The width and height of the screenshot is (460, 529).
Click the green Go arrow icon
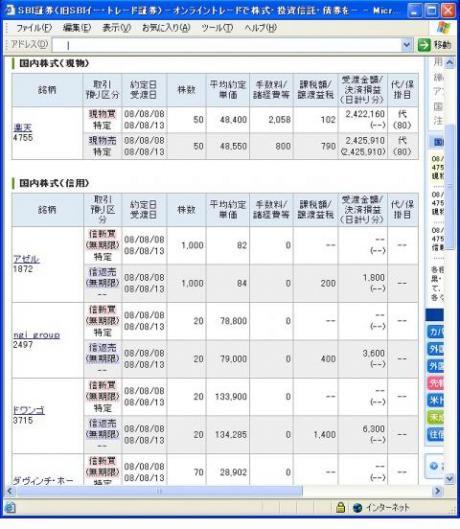[x=424, y=45]
